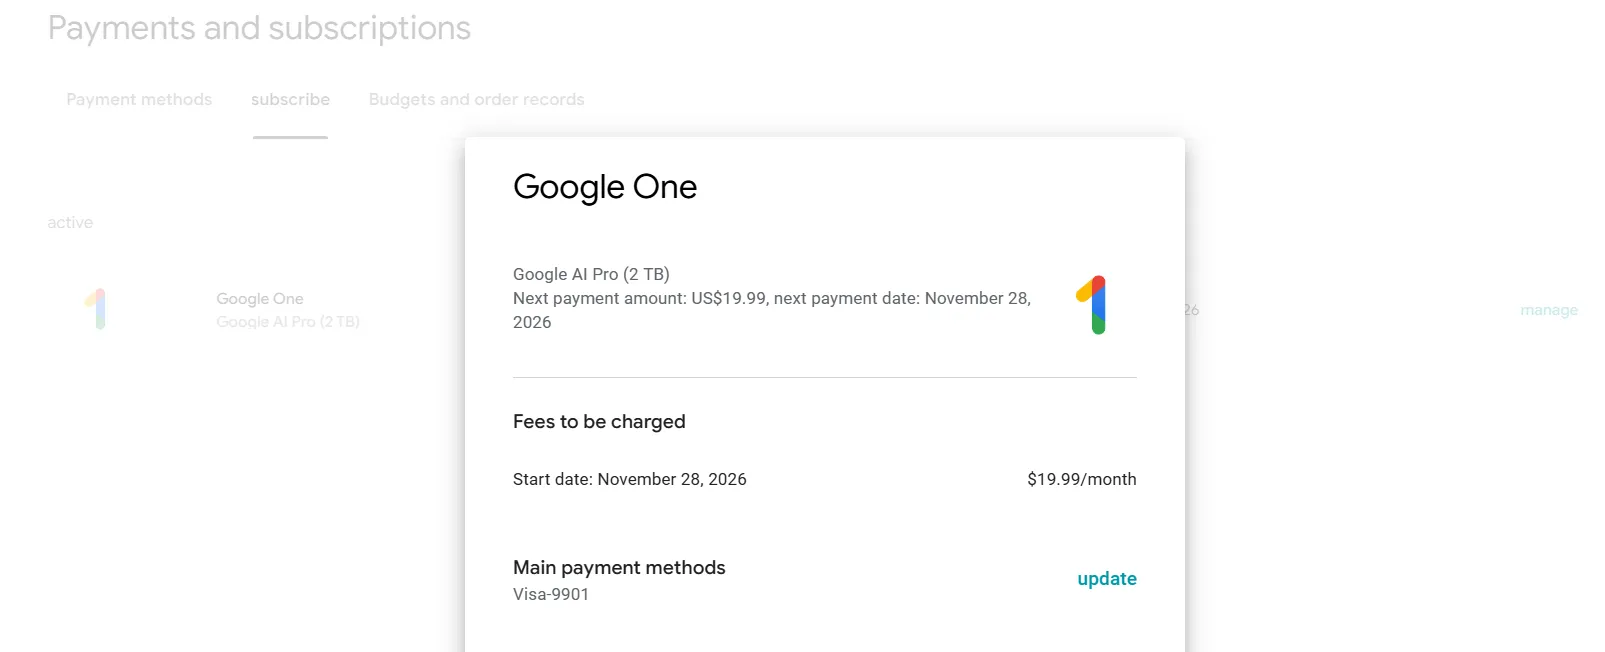1605x652 pixels.
Task: Select the subscribe tab
Action: pos(290,100)
